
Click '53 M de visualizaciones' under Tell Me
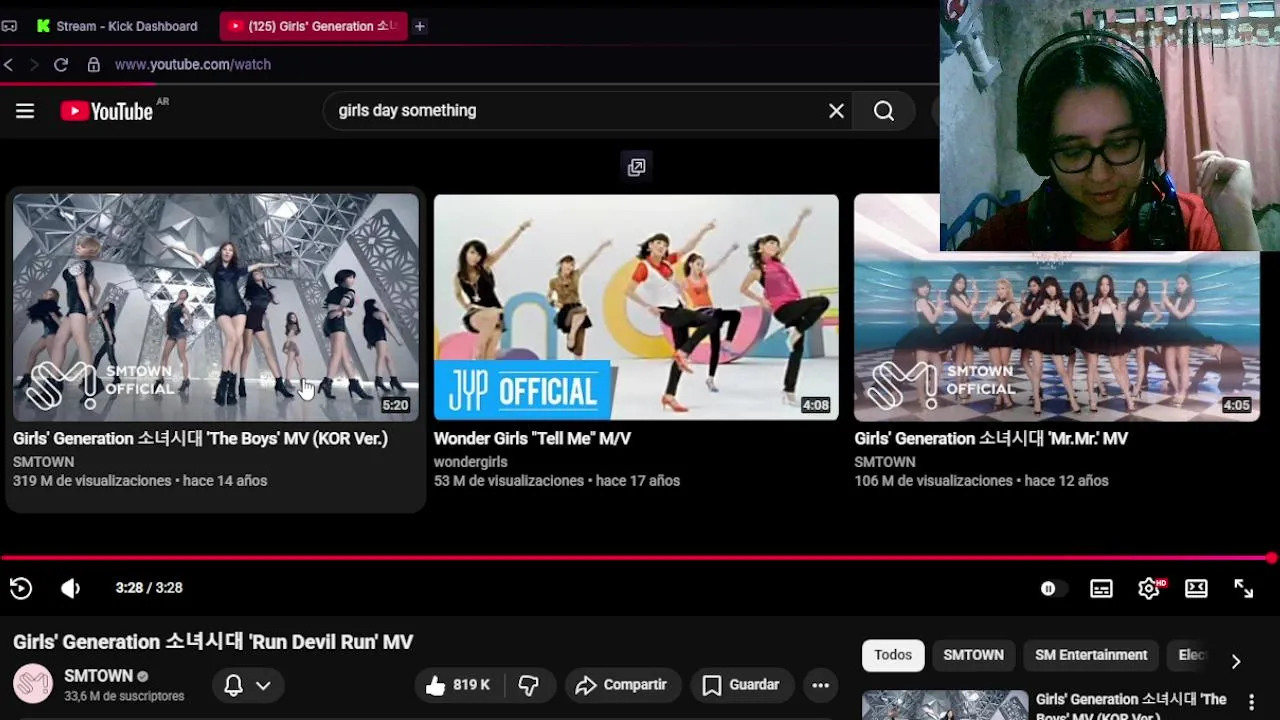coord(509,481)
